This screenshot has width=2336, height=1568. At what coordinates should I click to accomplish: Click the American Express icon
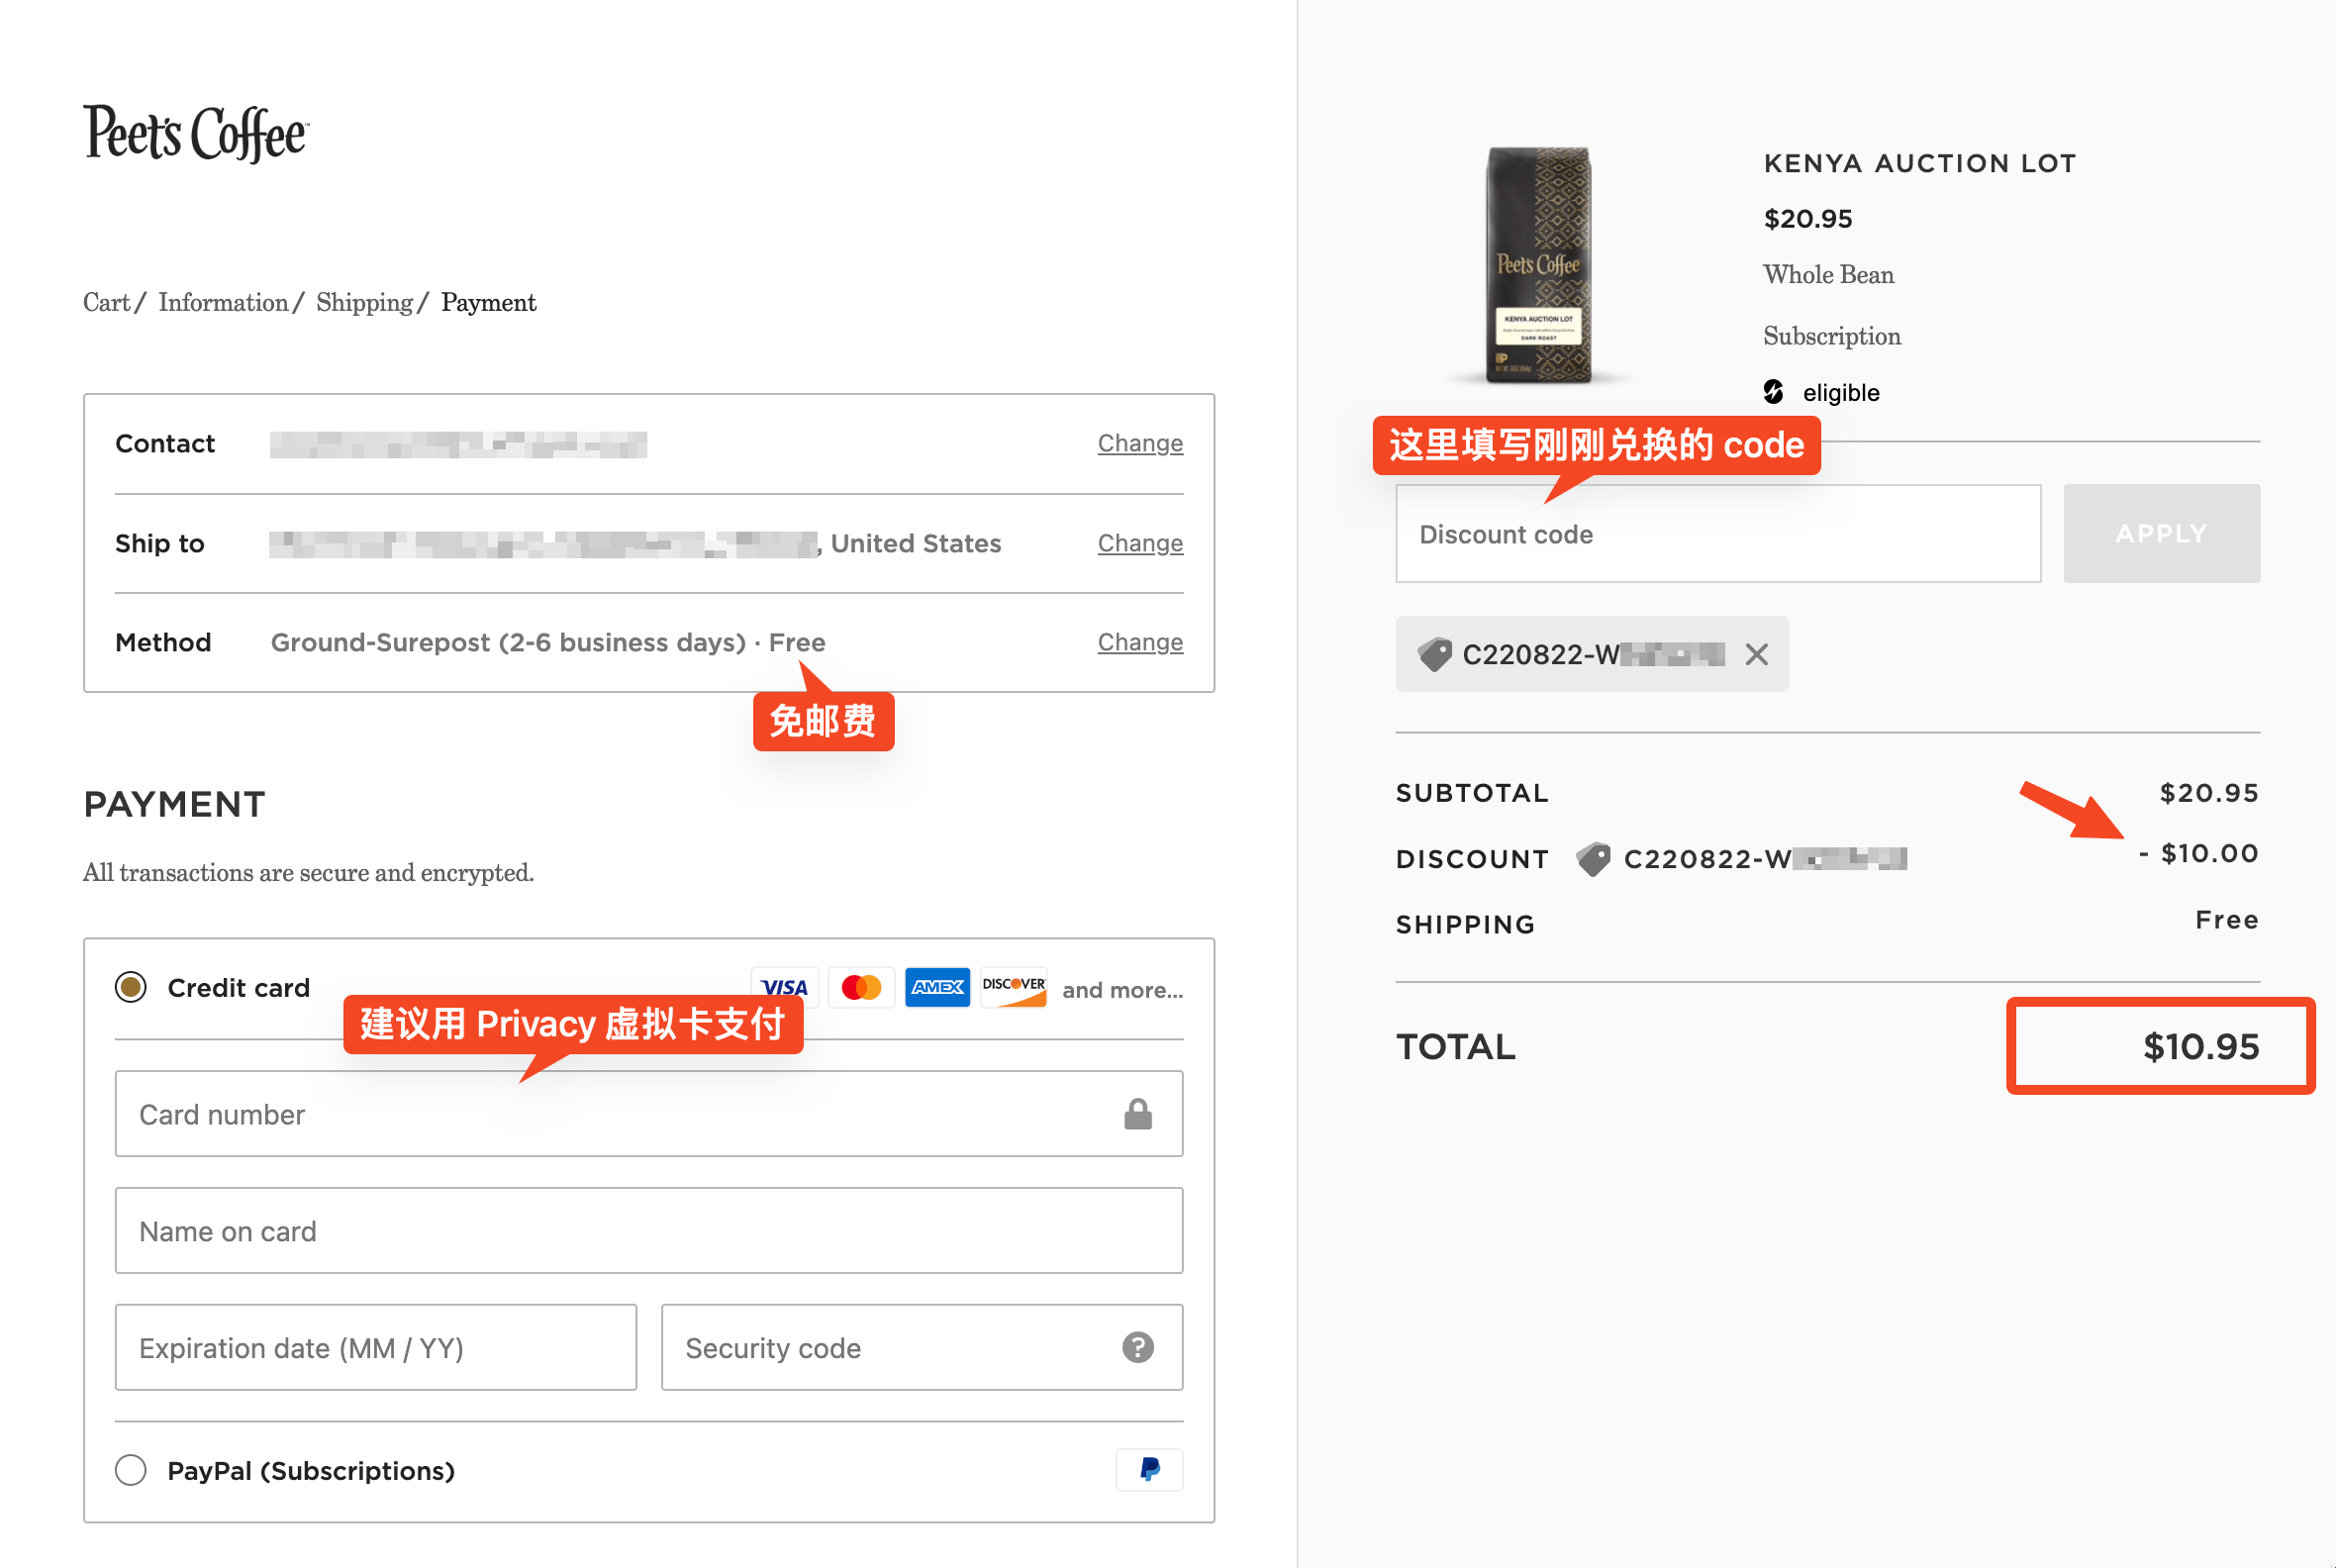pyautogui.click(x=937, y=988)
